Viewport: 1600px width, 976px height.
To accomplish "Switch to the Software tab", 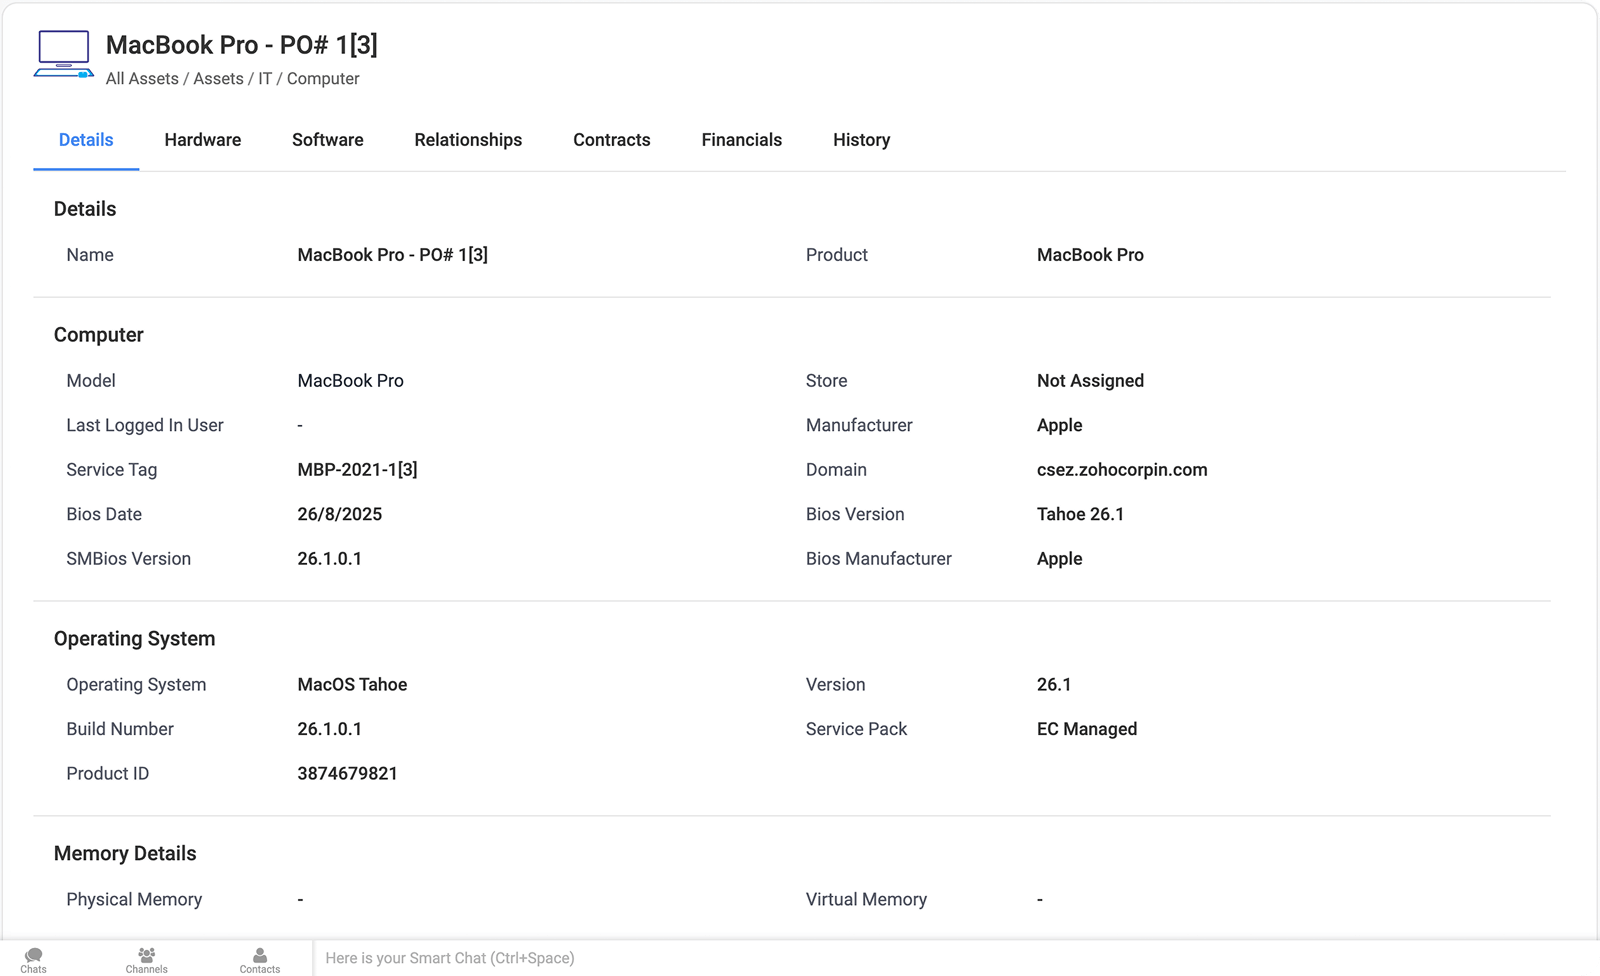I will pyautogui.click(x=327, y=140).
